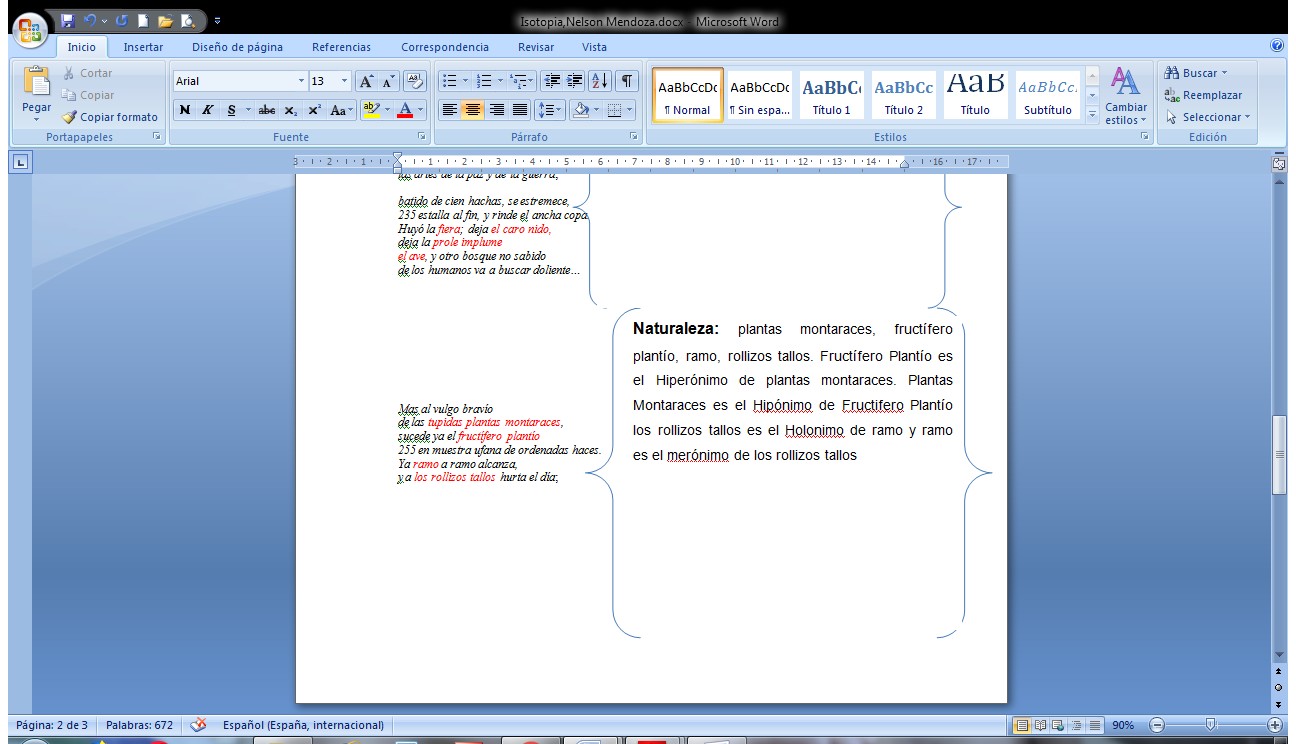
Task: Open the Seleccionar dropdown
Action: tap(1208, 117)
